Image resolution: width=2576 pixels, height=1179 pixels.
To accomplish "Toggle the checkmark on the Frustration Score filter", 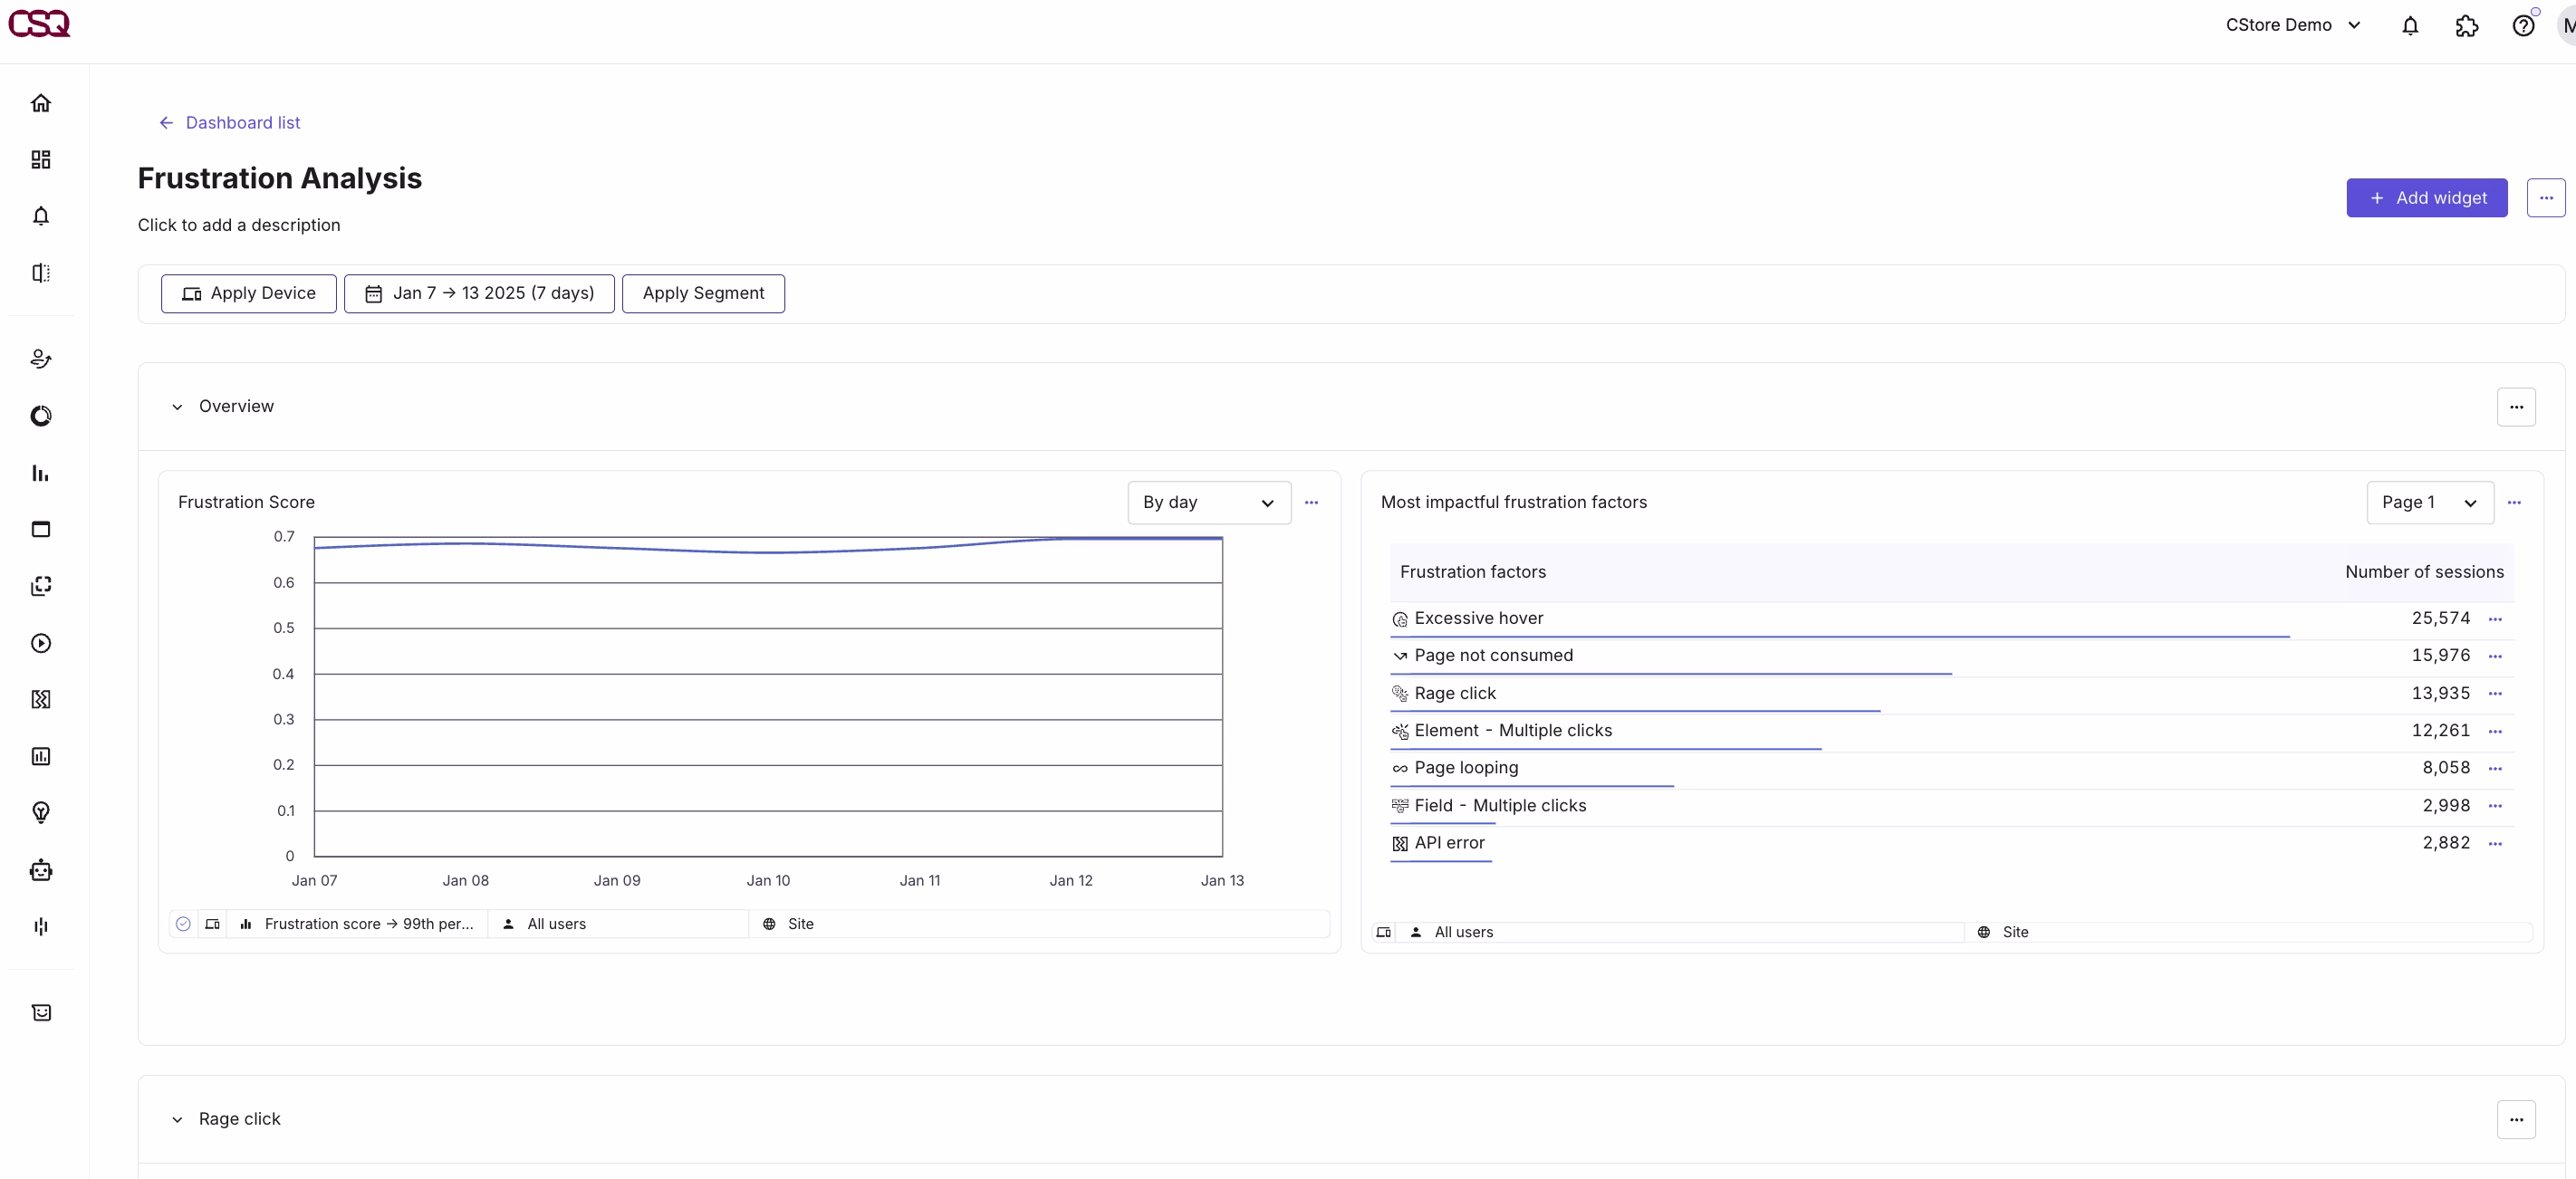I will (x=183, y=924).
